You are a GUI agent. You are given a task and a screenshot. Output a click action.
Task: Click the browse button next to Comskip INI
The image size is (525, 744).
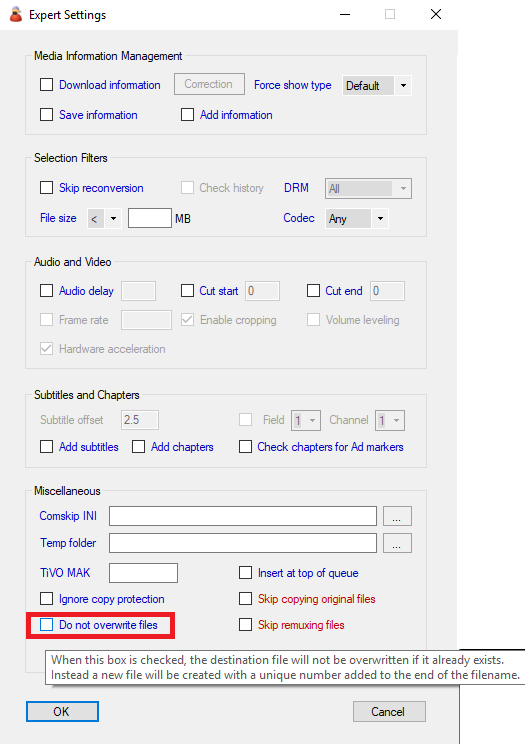(397, 516)
